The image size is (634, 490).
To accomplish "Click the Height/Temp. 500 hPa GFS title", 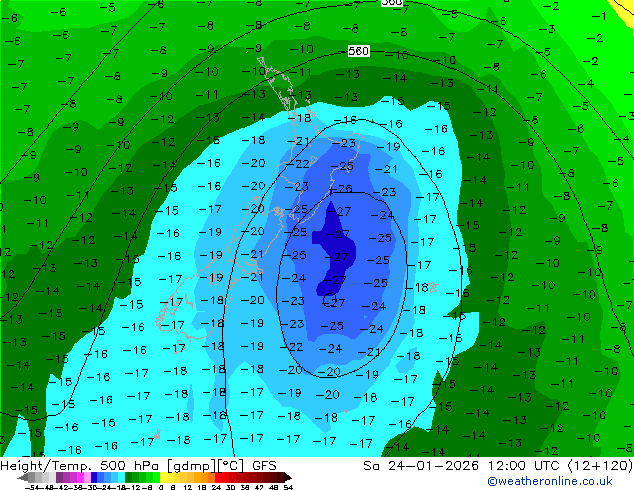I will pyautogui.click(x=138, y=466).
